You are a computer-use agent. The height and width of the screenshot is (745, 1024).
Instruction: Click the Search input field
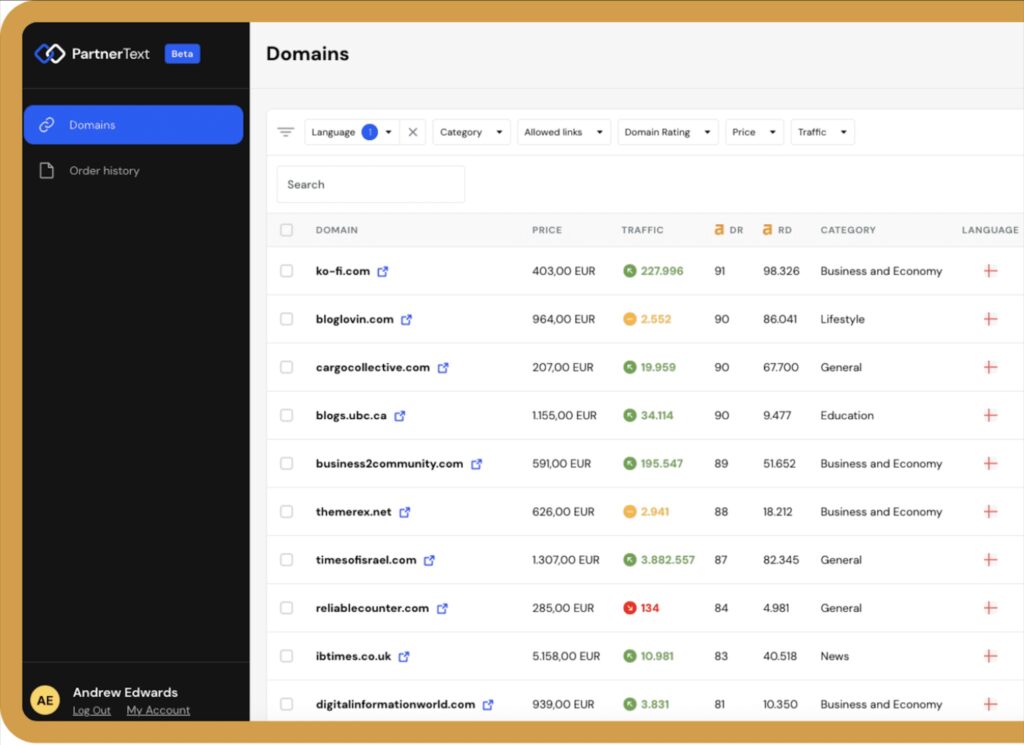pos(371,185)
